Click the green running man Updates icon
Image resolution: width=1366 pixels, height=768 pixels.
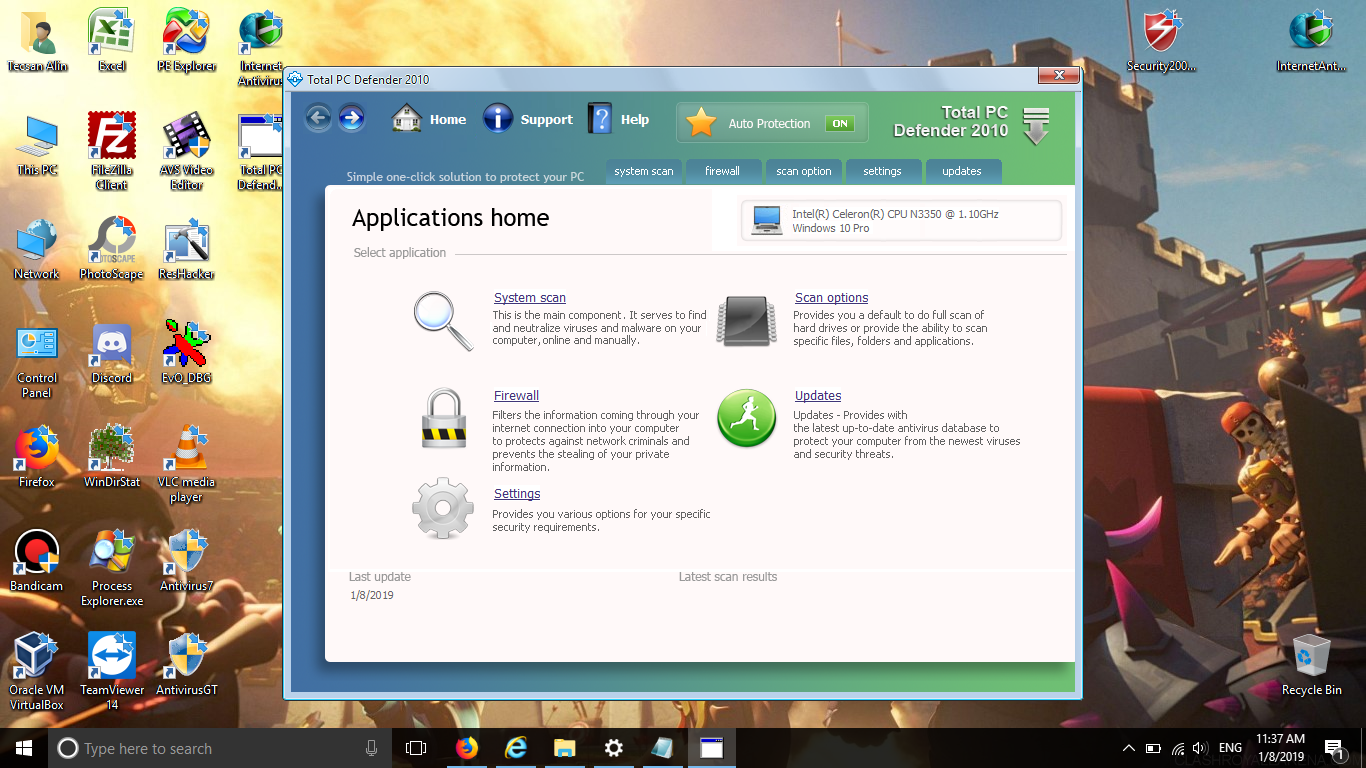[x=746, y=419]
